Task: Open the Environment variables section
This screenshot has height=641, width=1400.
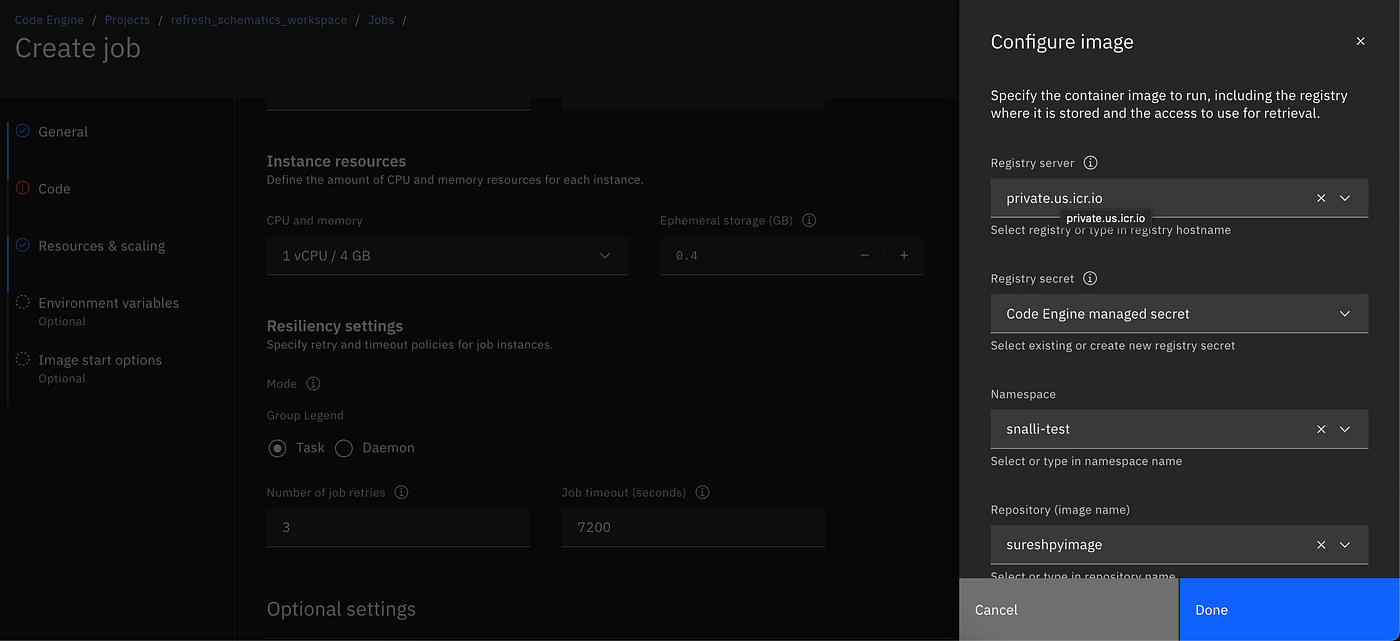Action: coord(108,303)
